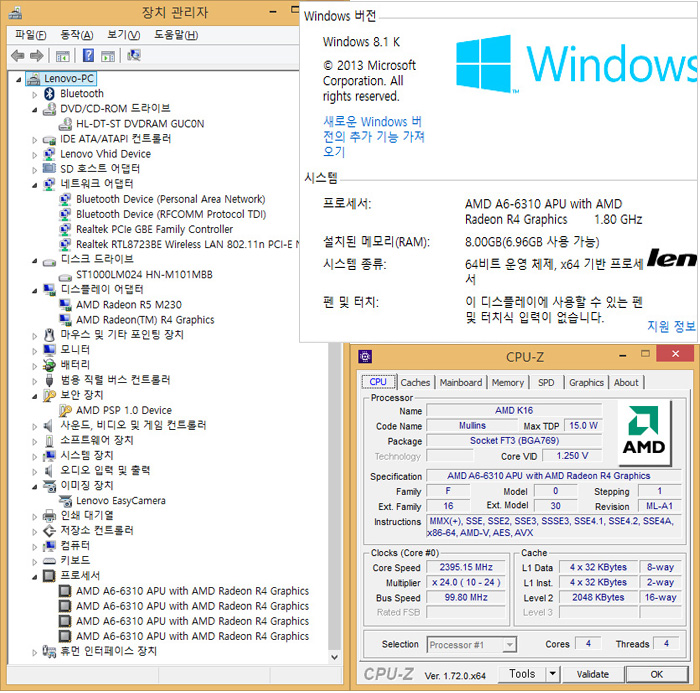Select the HL-DT-ST DVDRAM GUC0N drive icon

tap(65, 124)
